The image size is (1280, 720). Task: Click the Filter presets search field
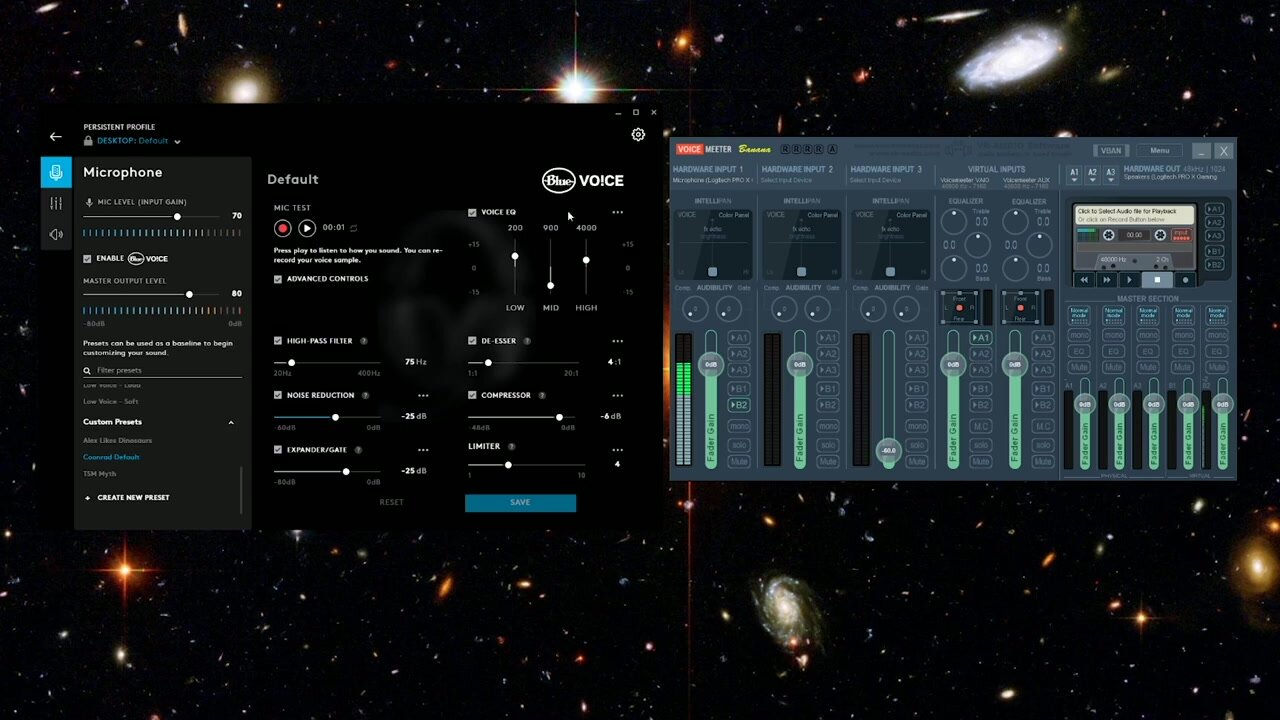(162, 370)
